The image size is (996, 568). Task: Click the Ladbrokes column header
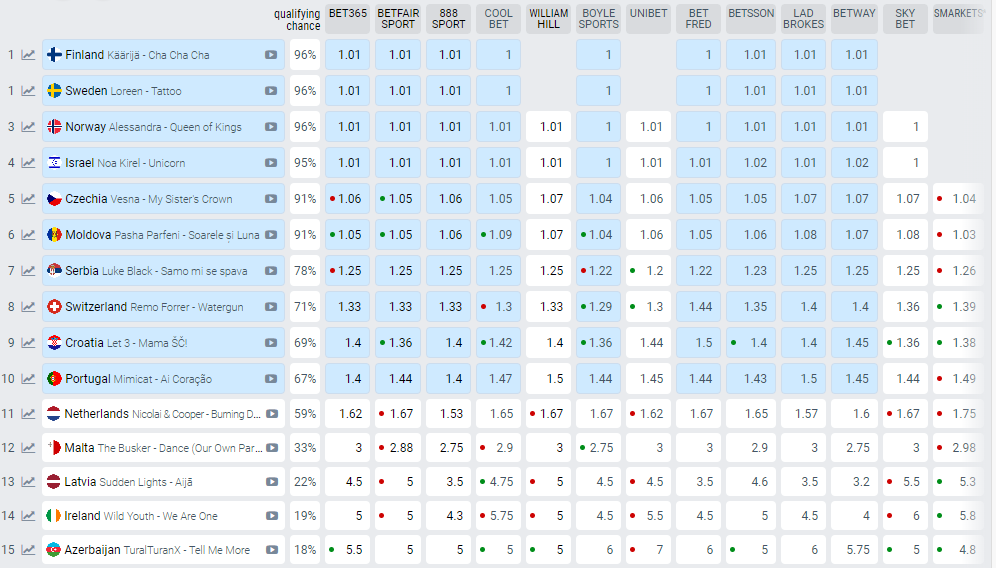pyautogui.click(x=803, y=19)
